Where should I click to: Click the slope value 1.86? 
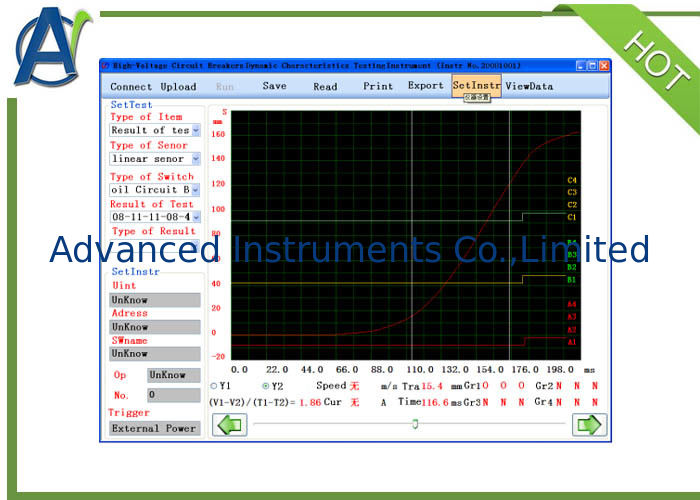tap(310, 403)
